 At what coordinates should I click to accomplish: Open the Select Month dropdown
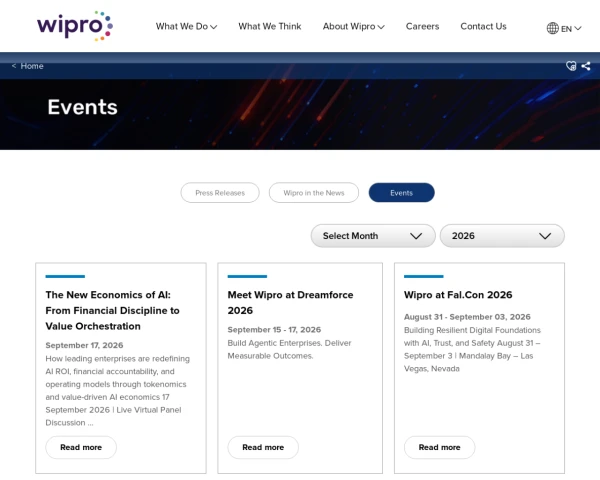(373, 236)
